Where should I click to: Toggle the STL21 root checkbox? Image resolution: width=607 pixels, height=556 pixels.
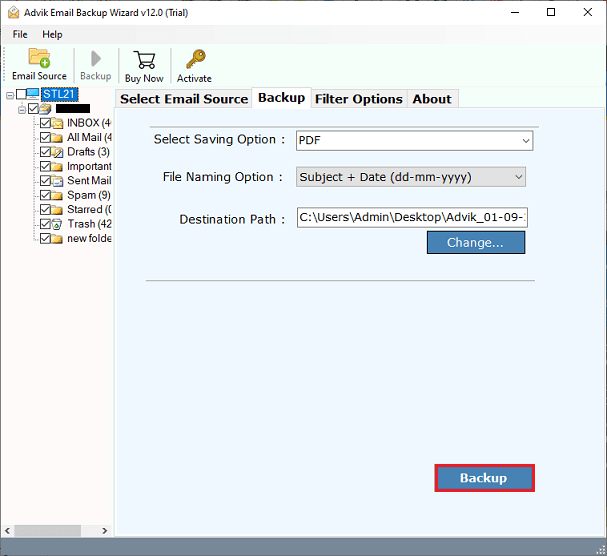pyautogui.click(x=21, y=94)
